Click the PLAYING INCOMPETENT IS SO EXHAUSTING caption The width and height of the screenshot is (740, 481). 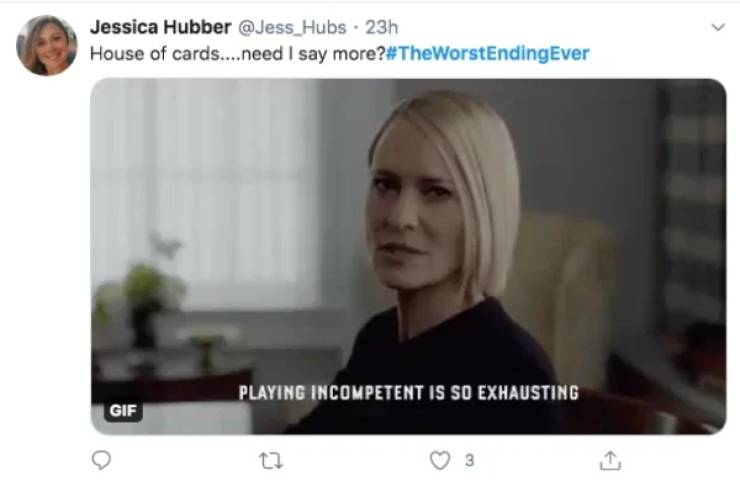[x=409, y=393]
